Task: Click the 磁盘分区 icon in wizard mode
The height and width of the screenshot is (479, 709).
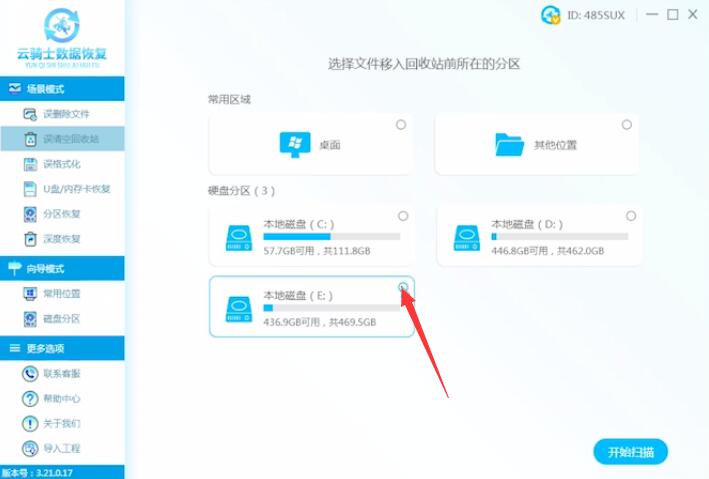Action: coord(30,319)
